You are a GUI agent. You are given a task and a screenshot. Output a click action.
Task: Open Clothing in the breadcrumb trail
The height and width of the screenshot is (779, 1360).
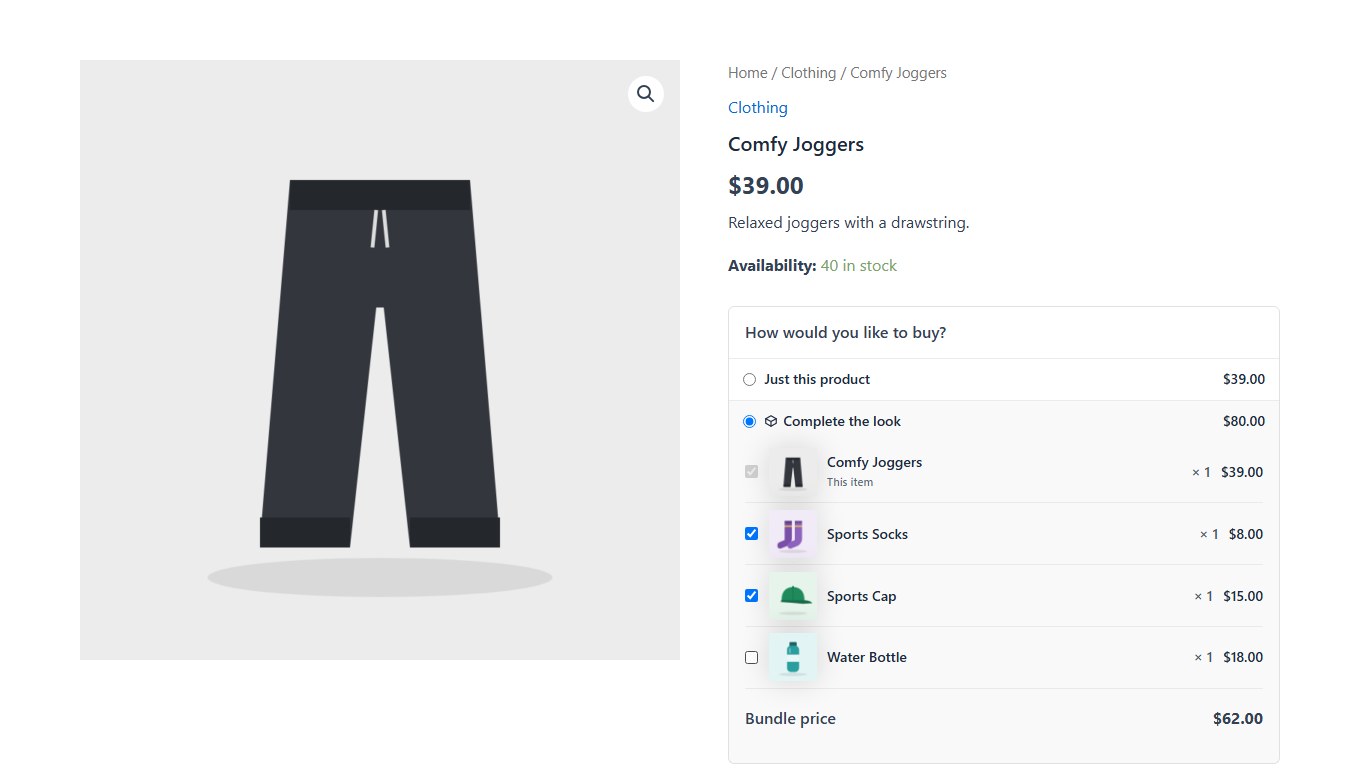click(x=808, y=73)
